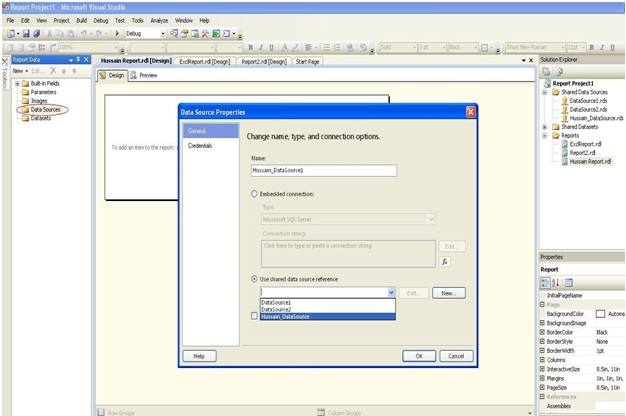Viewport: 626px width, 416px height.
Task: Click the Property Pages icon in the Properties panel
Action: coord(569,283)
